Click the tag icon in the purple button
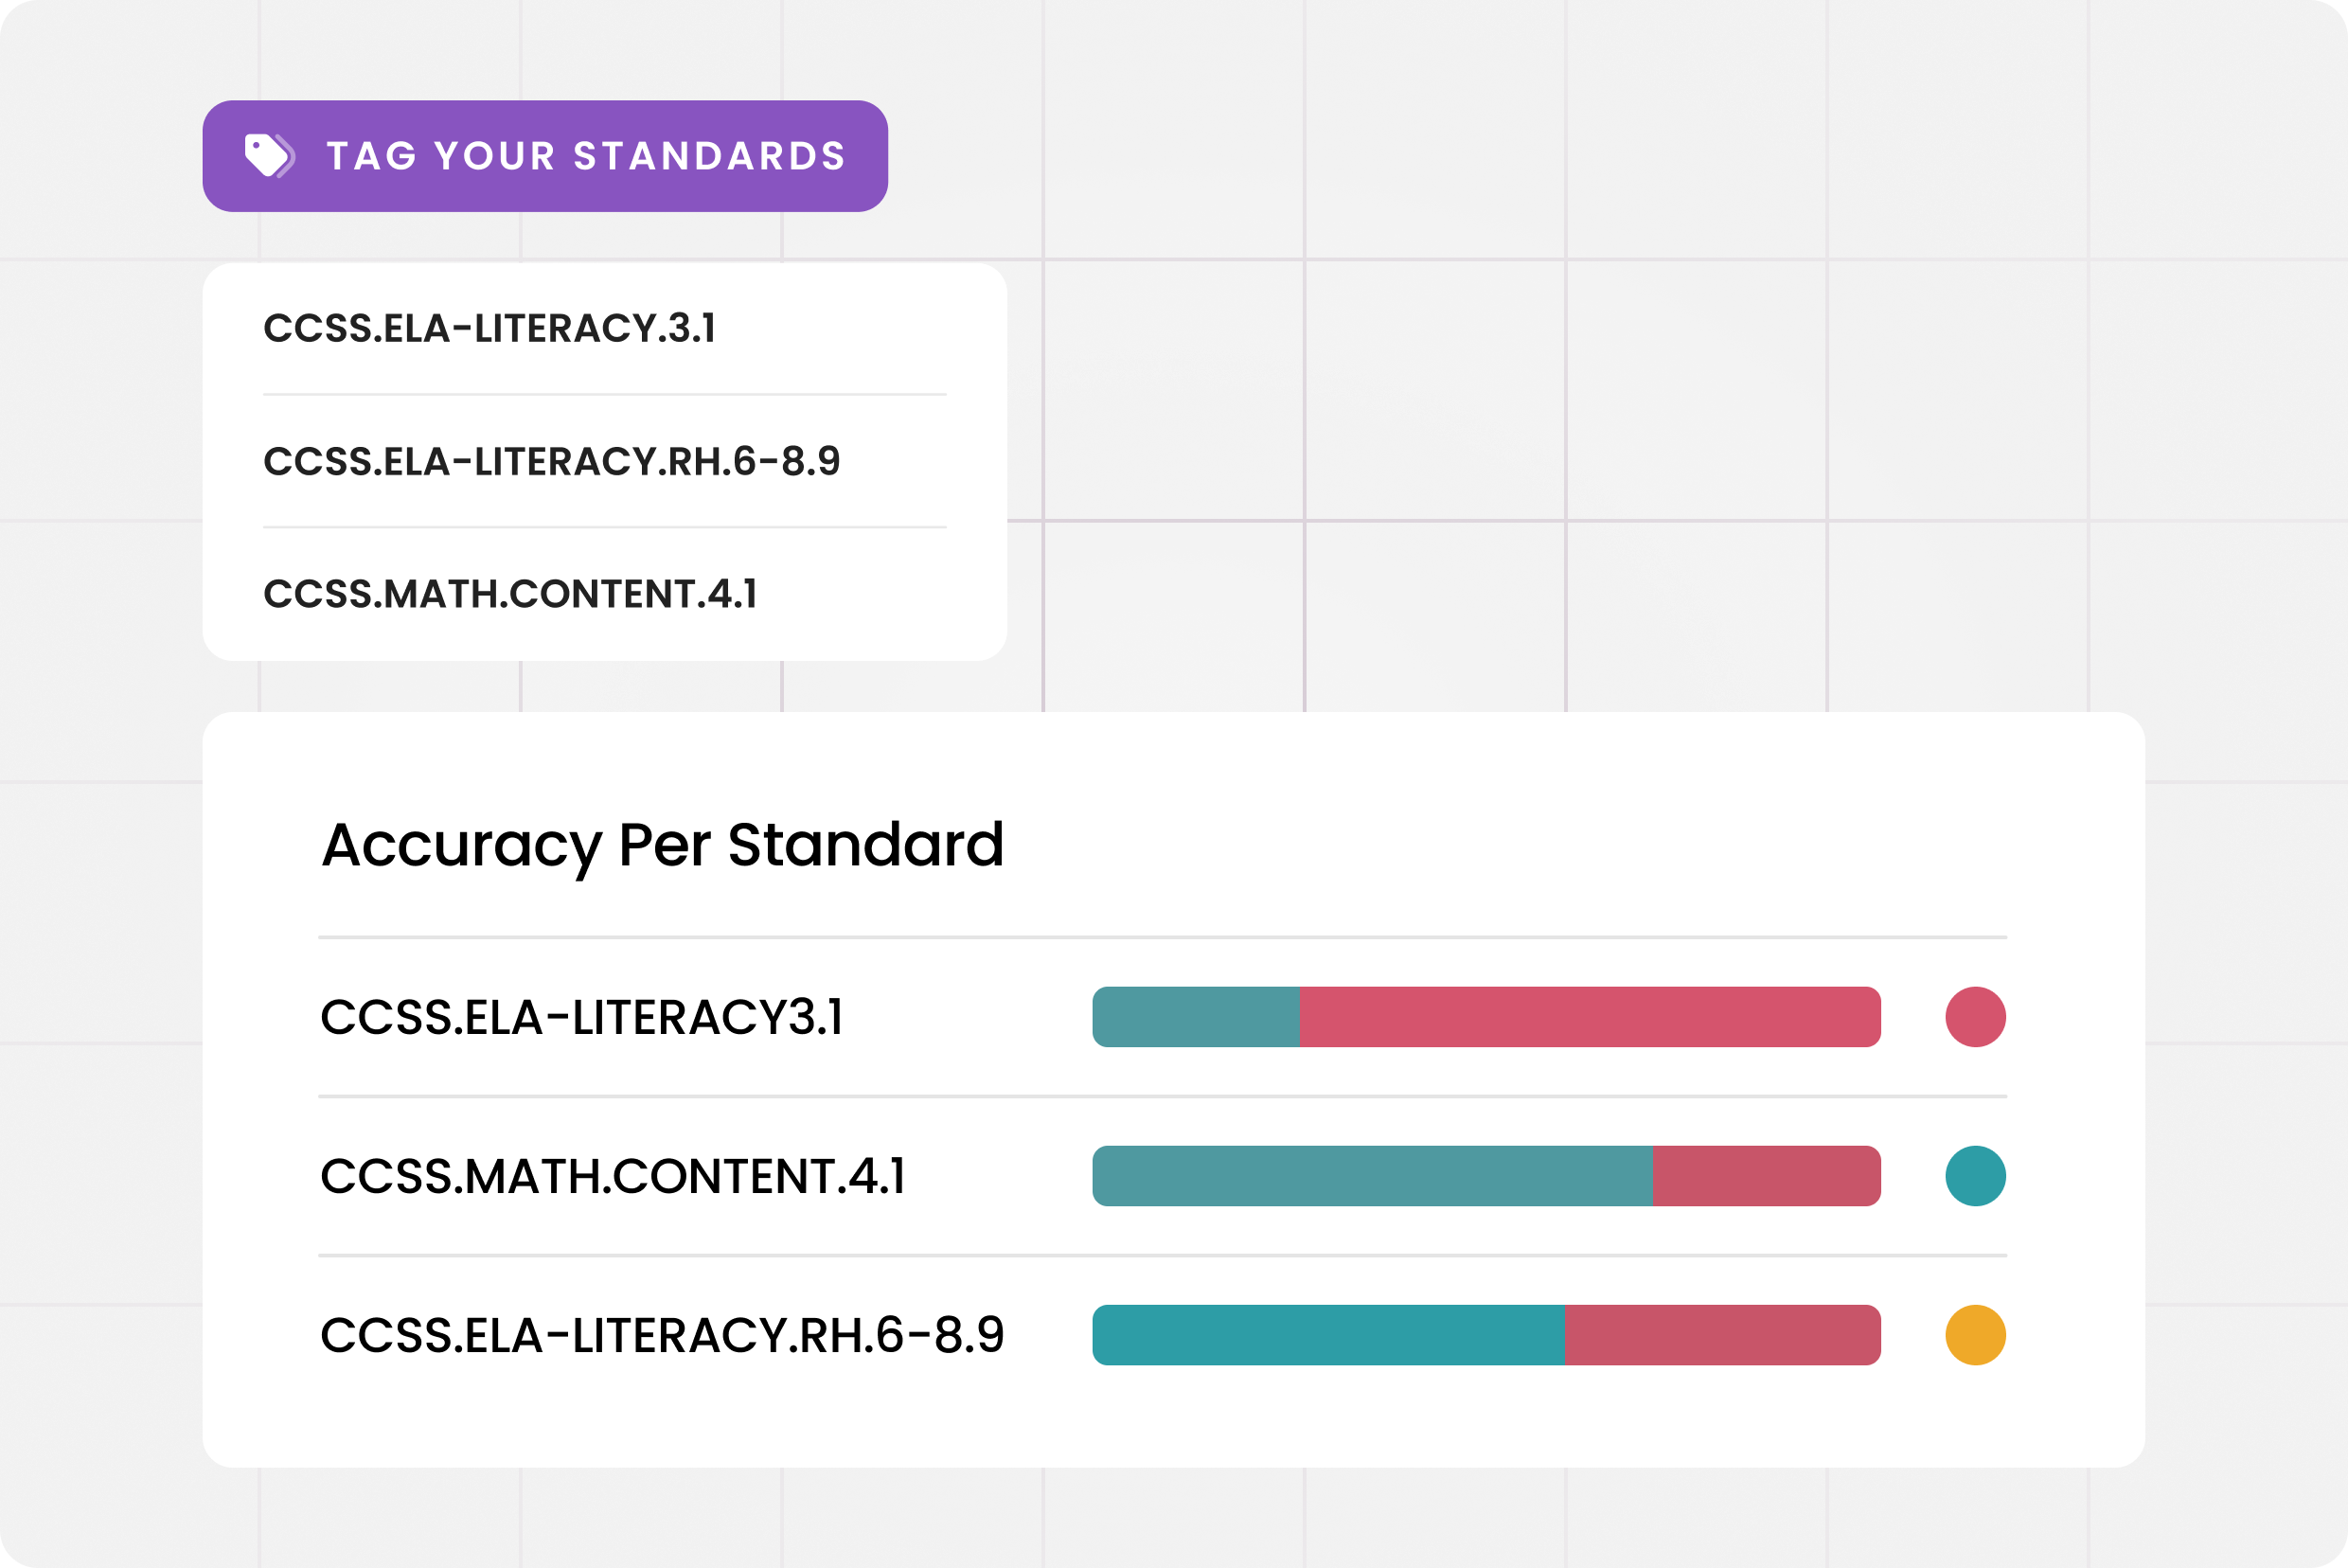Viewport: 2348px width, 1568px height. point(270,156)
